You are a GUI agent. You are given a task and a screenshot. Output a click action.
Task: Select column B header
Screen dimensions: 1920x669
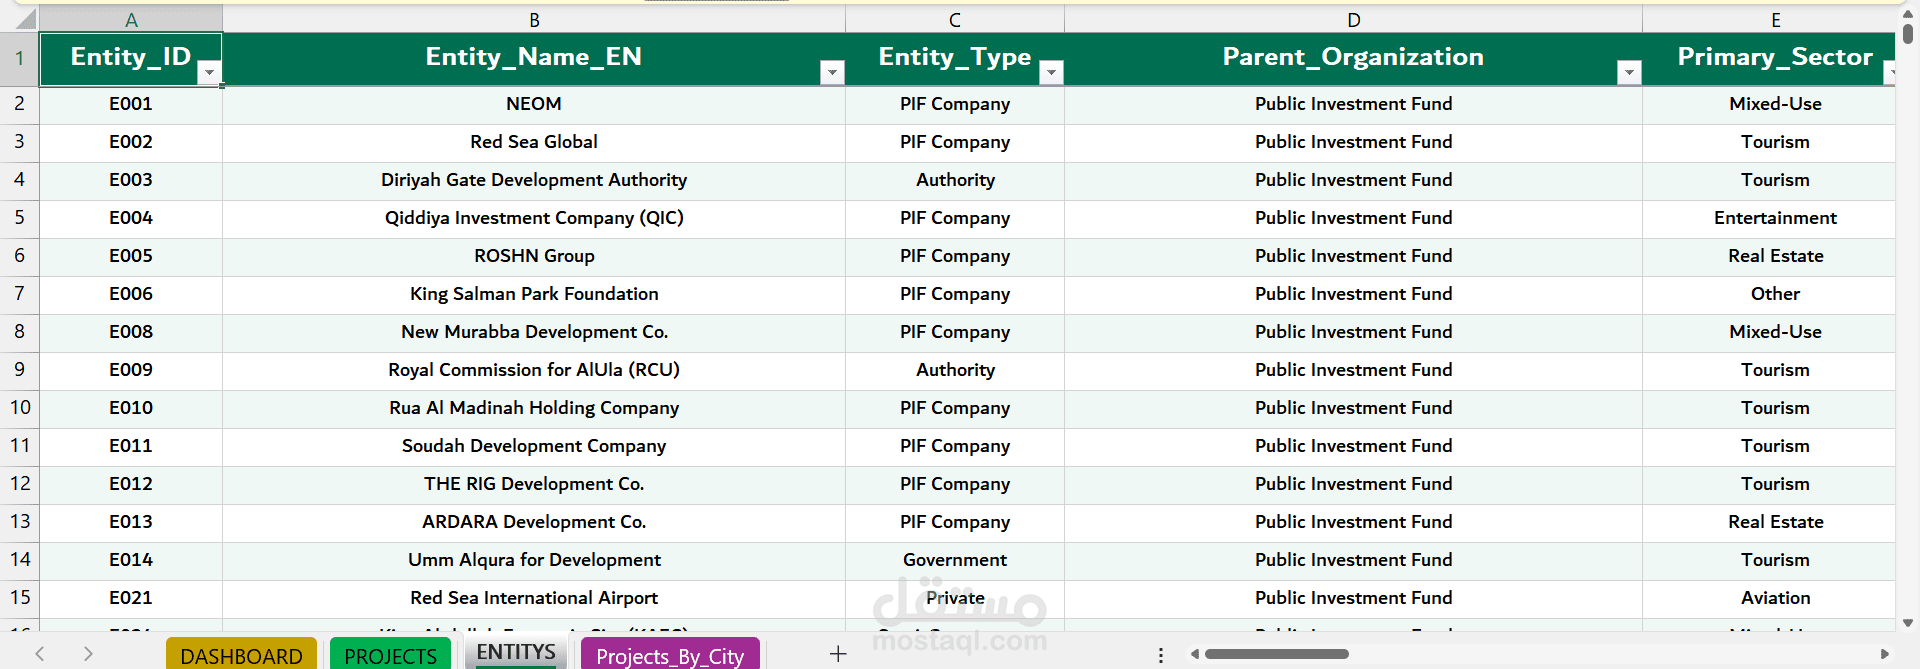click(x=534, y=20)
